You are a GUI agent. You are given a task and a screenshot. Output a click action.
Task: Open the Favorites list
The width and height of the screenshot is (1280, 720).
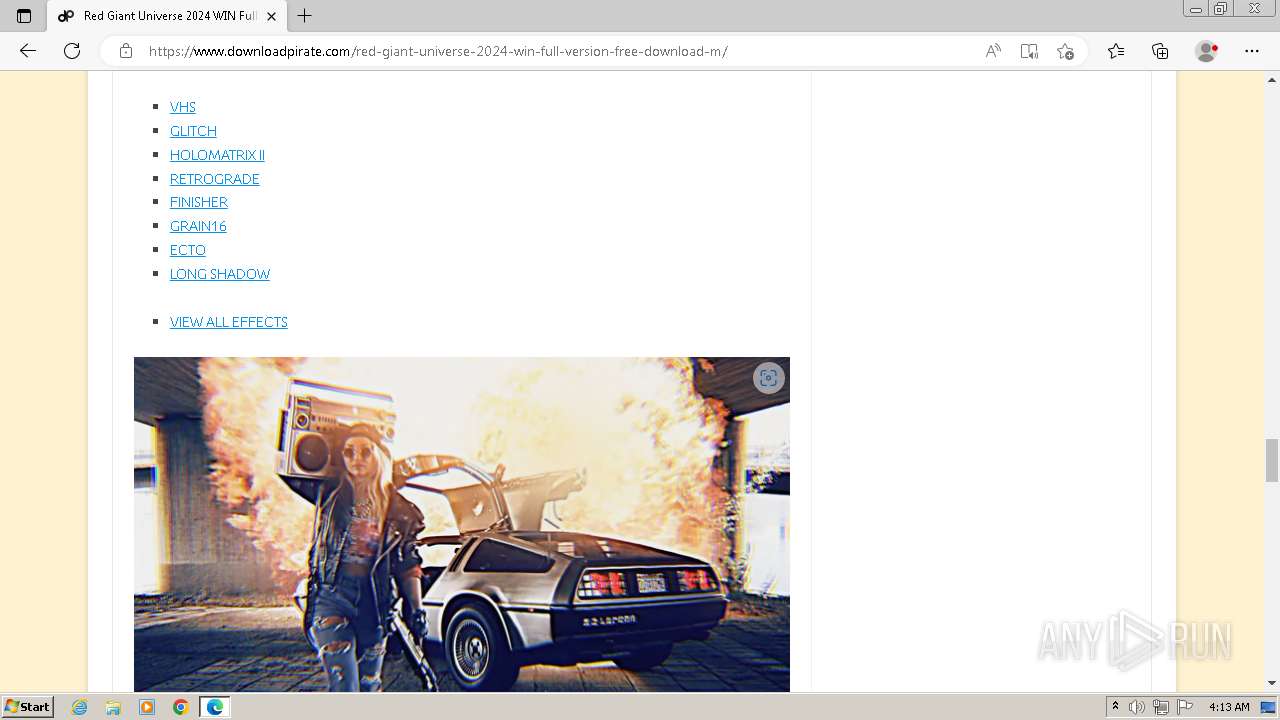(1116, 51)
